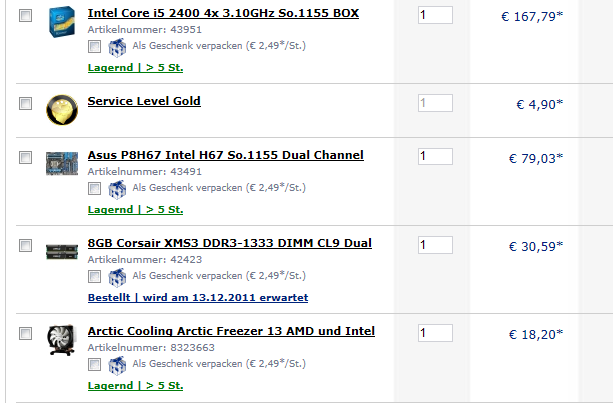Focus quantity field for Asus P8H67
The image size is (613, 403).
tap(436, 156)
